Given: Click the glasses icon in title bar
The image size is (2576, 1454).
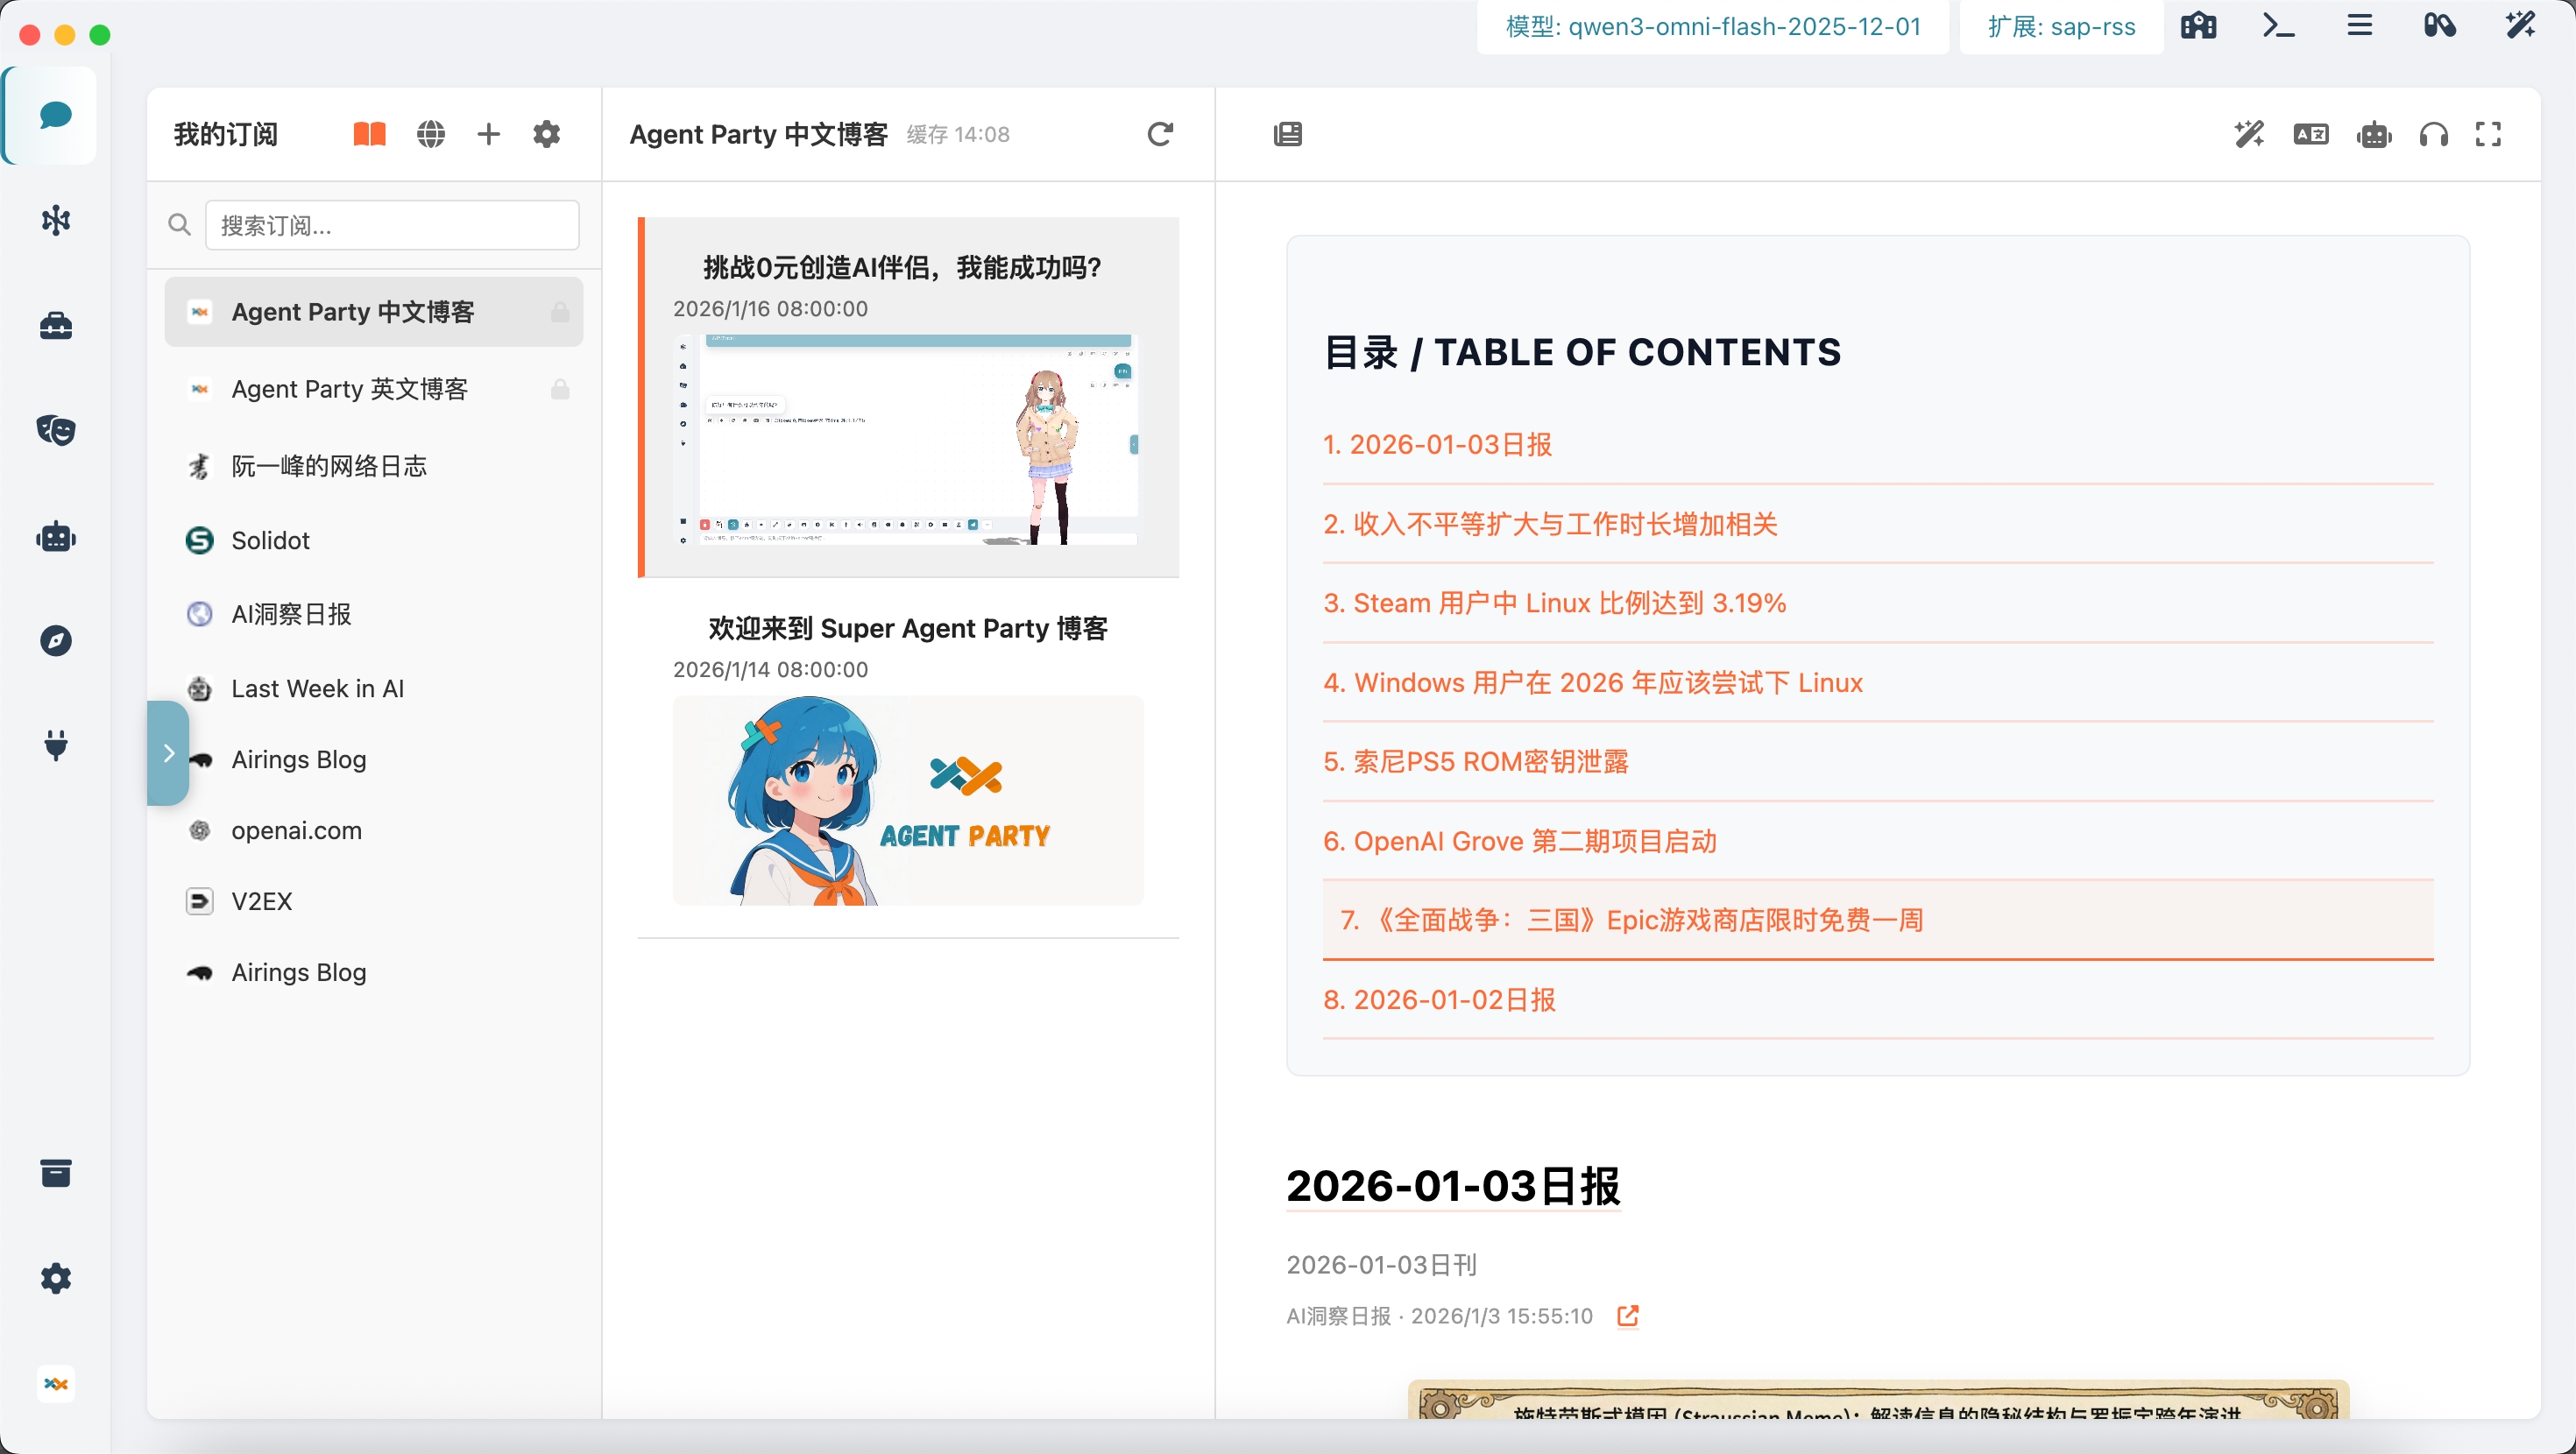Looking at the screenshot, I should point(2440,25).
